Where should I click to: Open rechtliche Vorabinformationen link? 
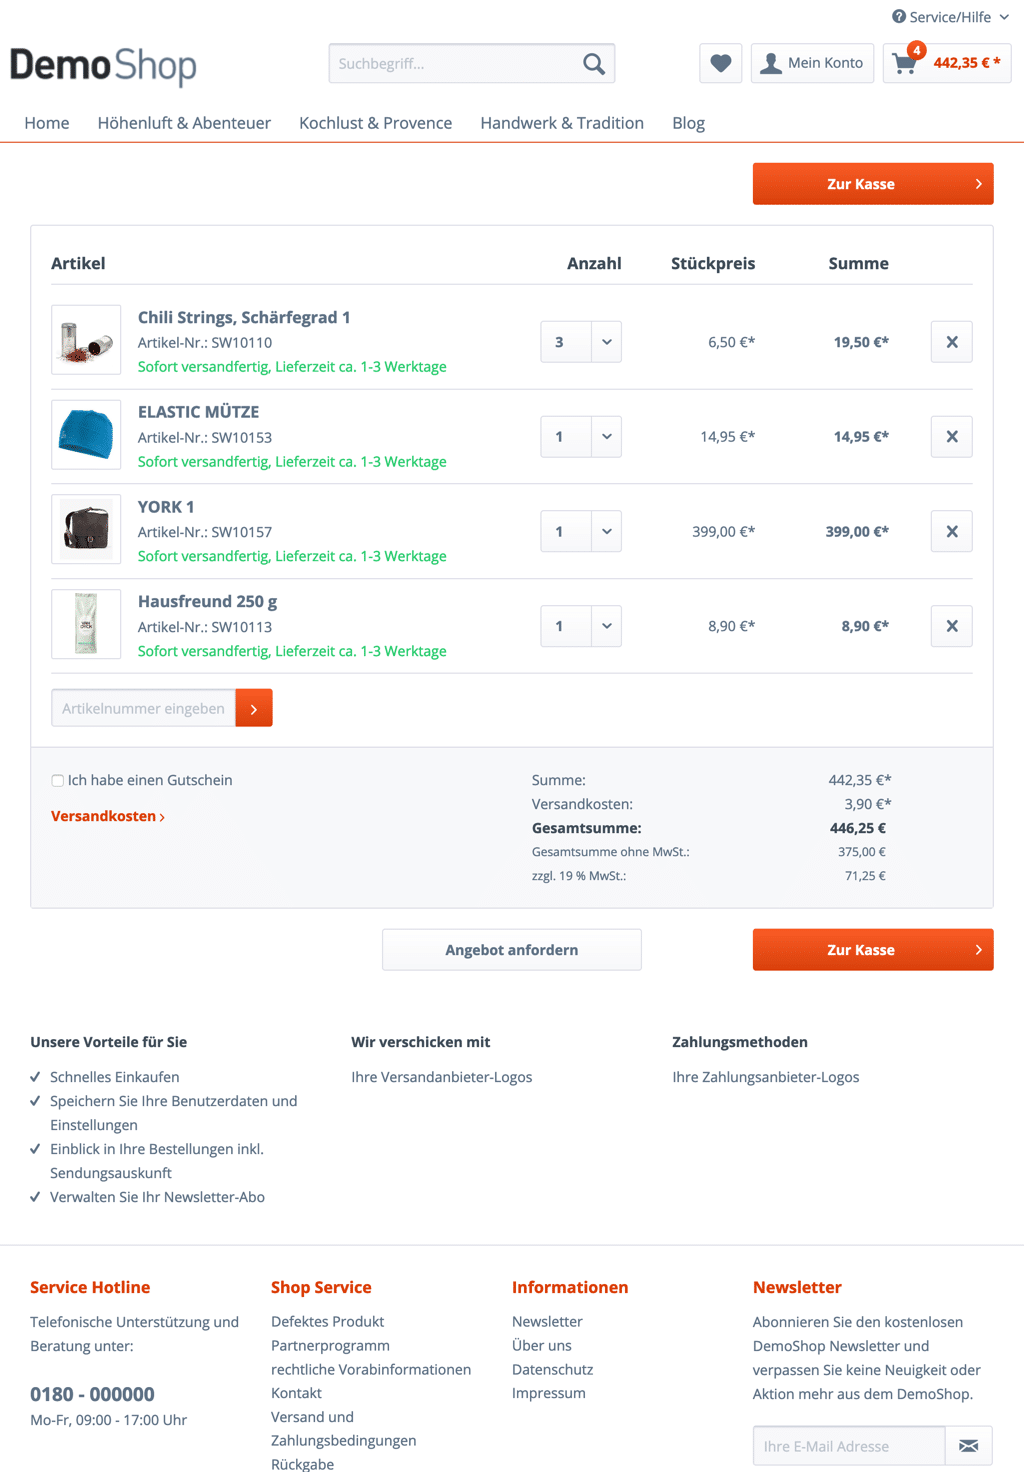(371, 1370)
